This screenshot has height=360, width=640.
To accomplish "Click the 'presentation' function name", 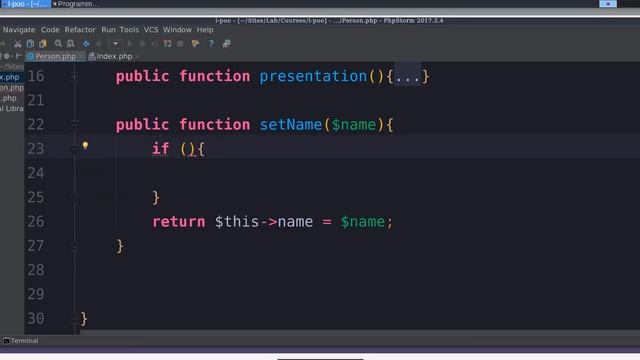I will (x=313, y=76).
